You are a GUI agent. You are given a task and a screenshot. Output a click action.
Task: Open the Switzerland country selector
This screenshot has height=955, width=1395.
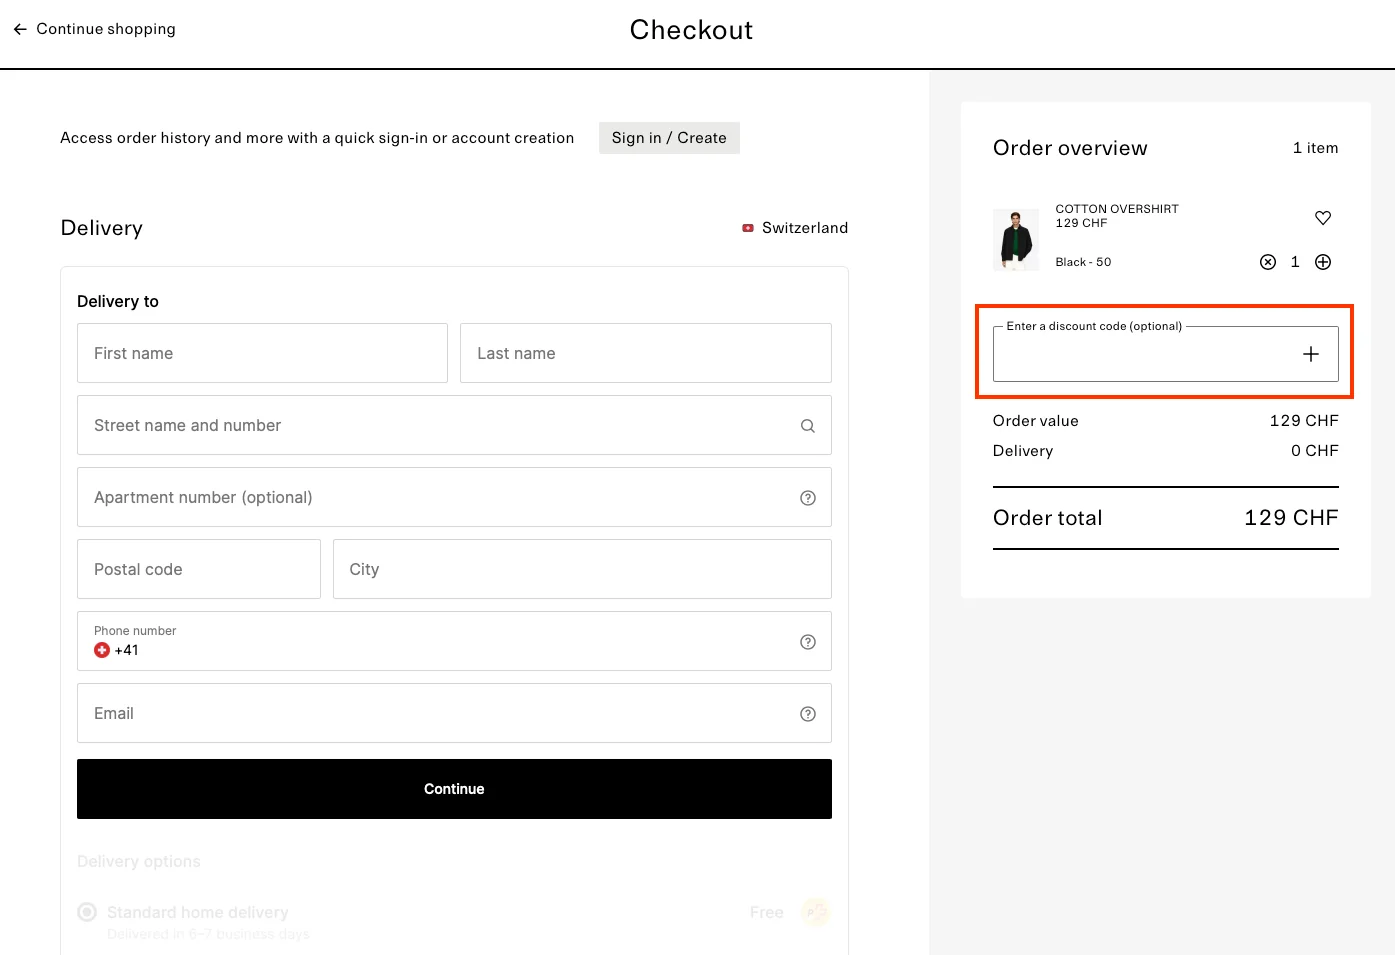click(x=795, y=228)
